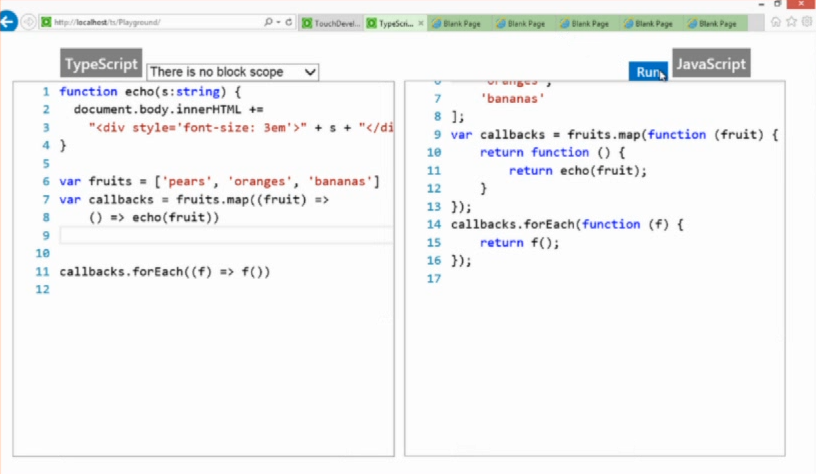Screen dimensions: 816x474
Task: Click 'document.body.innerHTML +=' on line 2
Action: [x=169, y=109]
